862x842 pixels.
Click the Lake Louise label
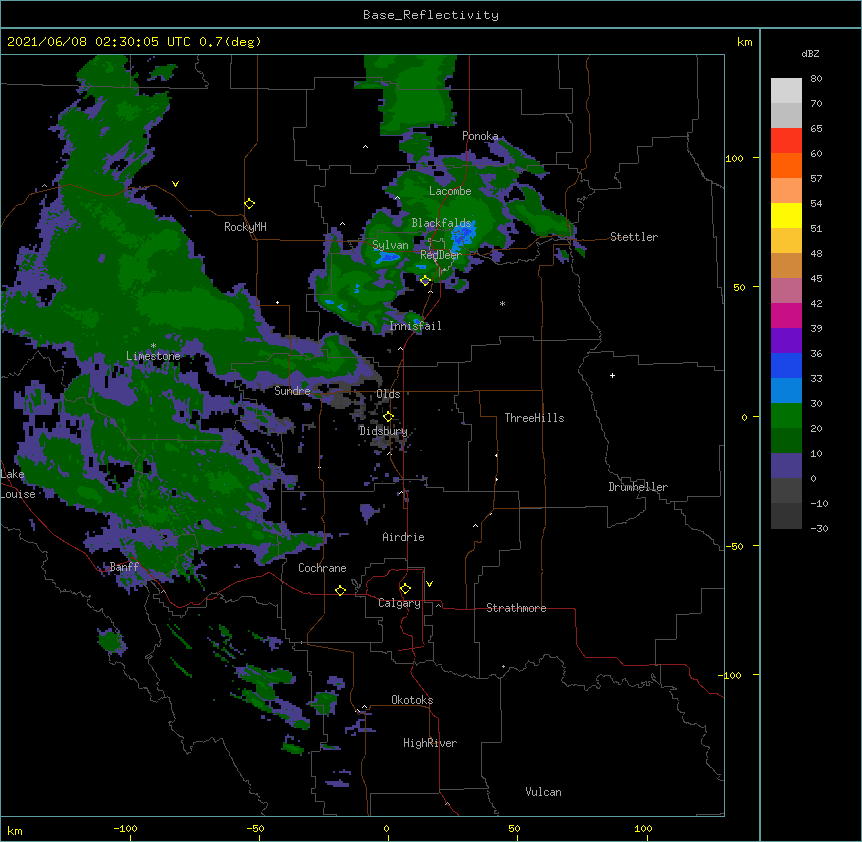point(18,484)
